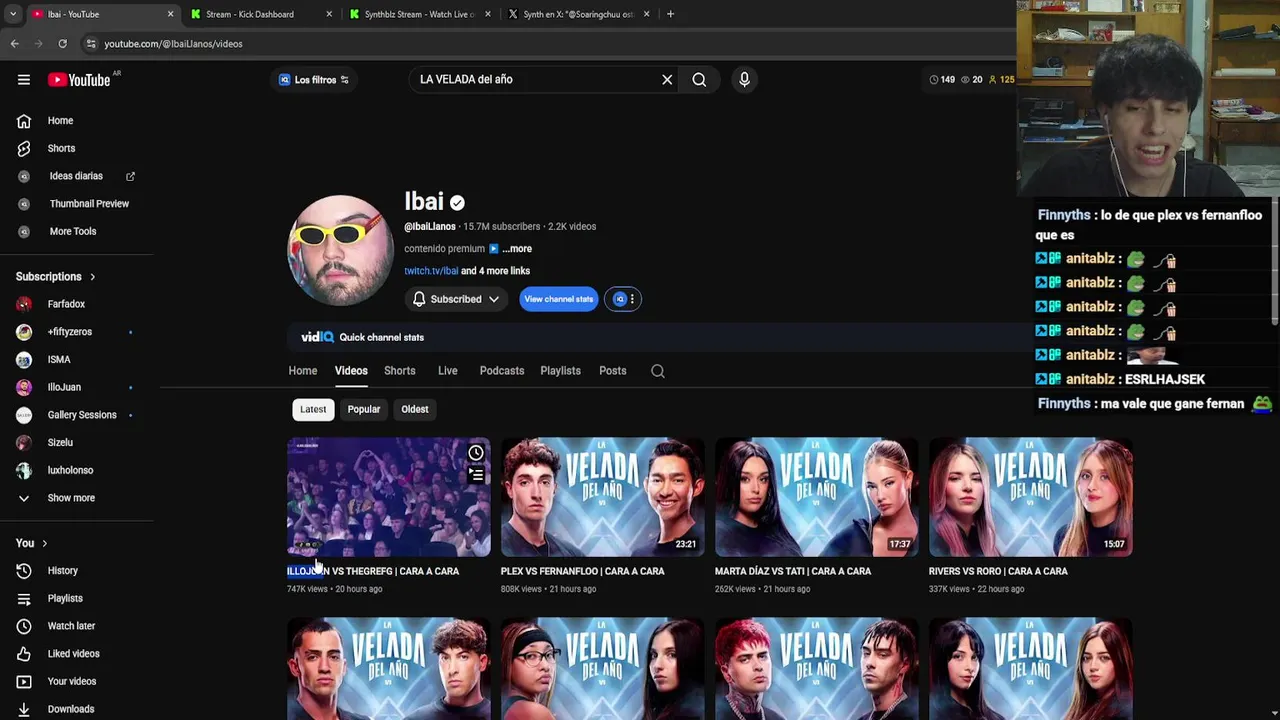
Task: Open Marta Díaz vs Tati thumbnail
Action: pyautogui.click(x=816, y=497)
